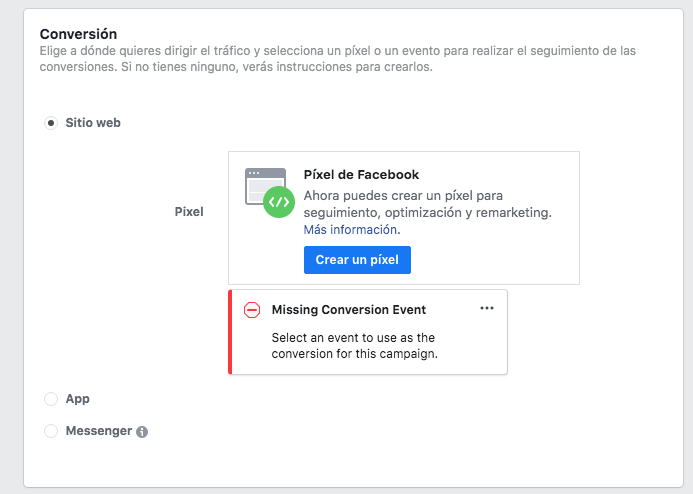Click the Missing Conversion Event title
Viewport: 693px width, 494px height.
tap(349, 310)
